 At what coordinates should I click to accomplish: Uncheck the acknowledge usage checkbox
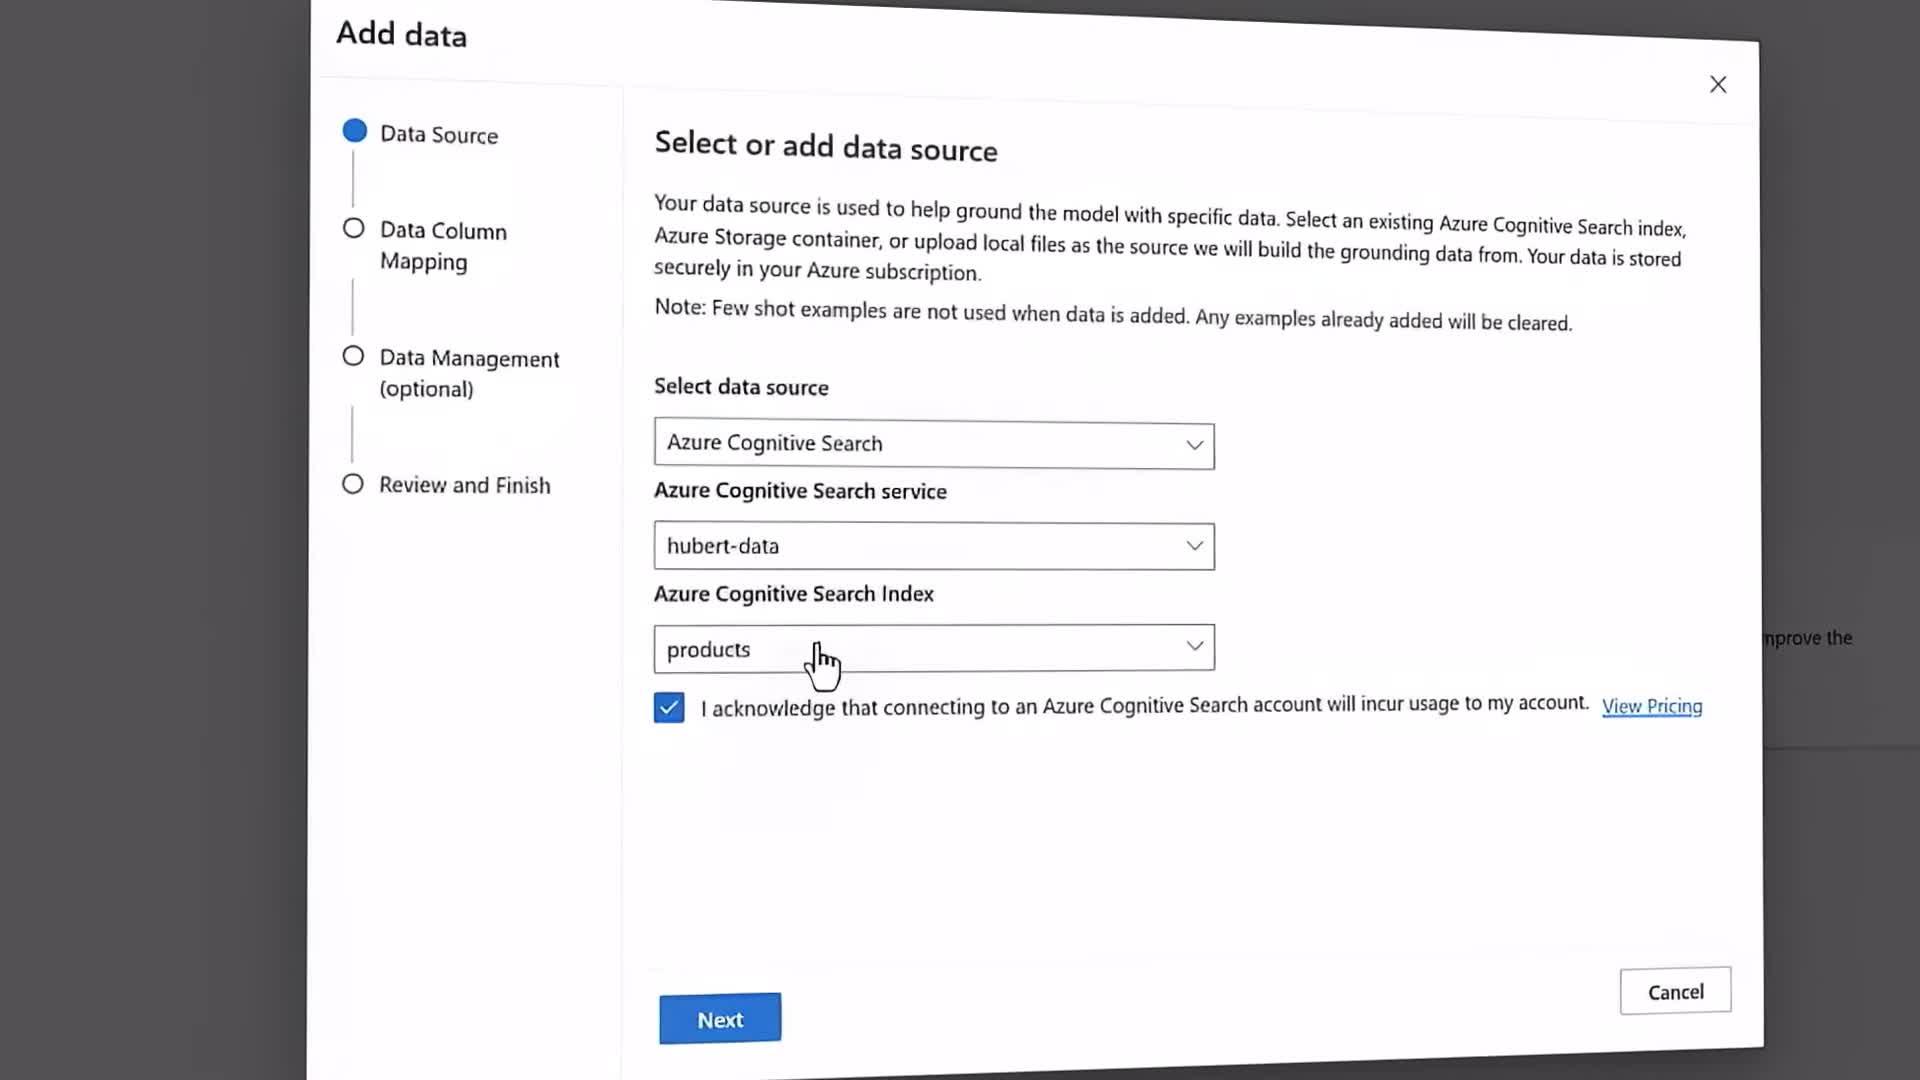pos(669,707)
